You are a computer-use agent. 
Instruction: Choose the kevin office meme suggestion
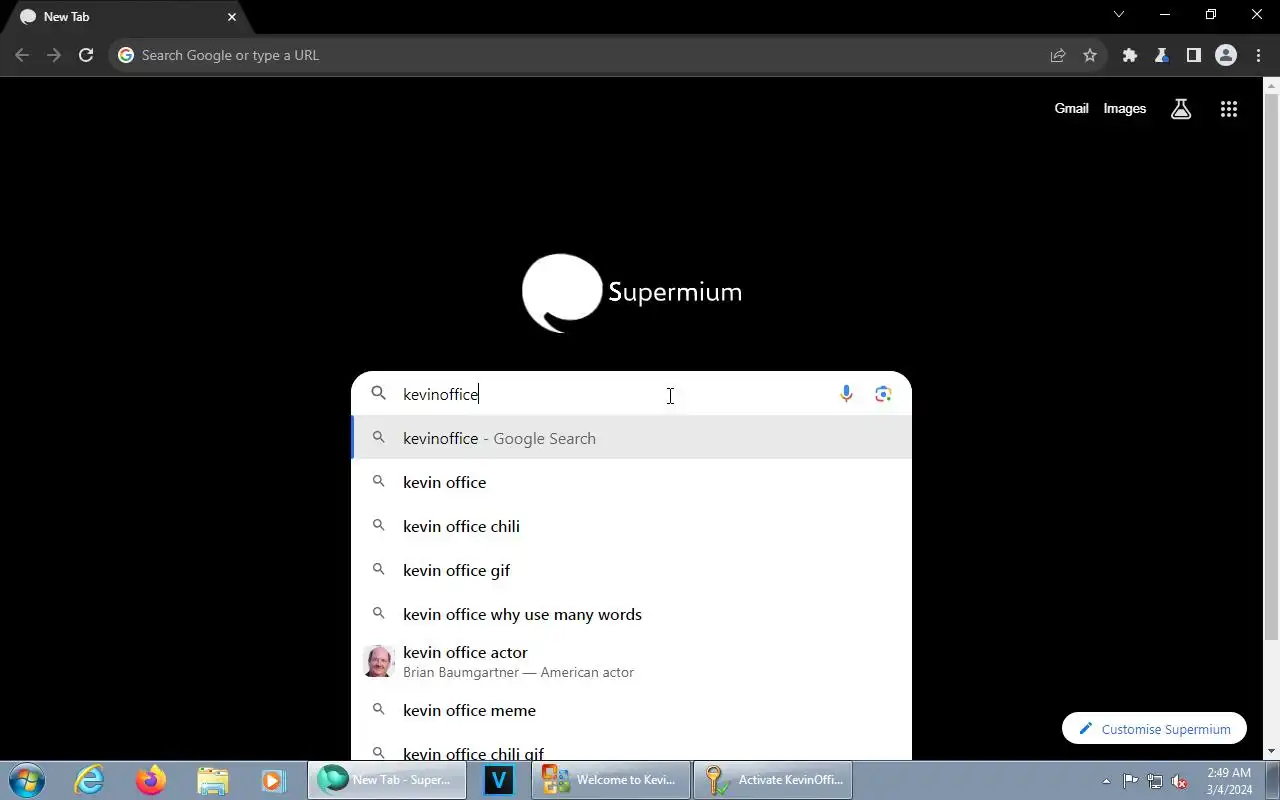pos(631,710)
